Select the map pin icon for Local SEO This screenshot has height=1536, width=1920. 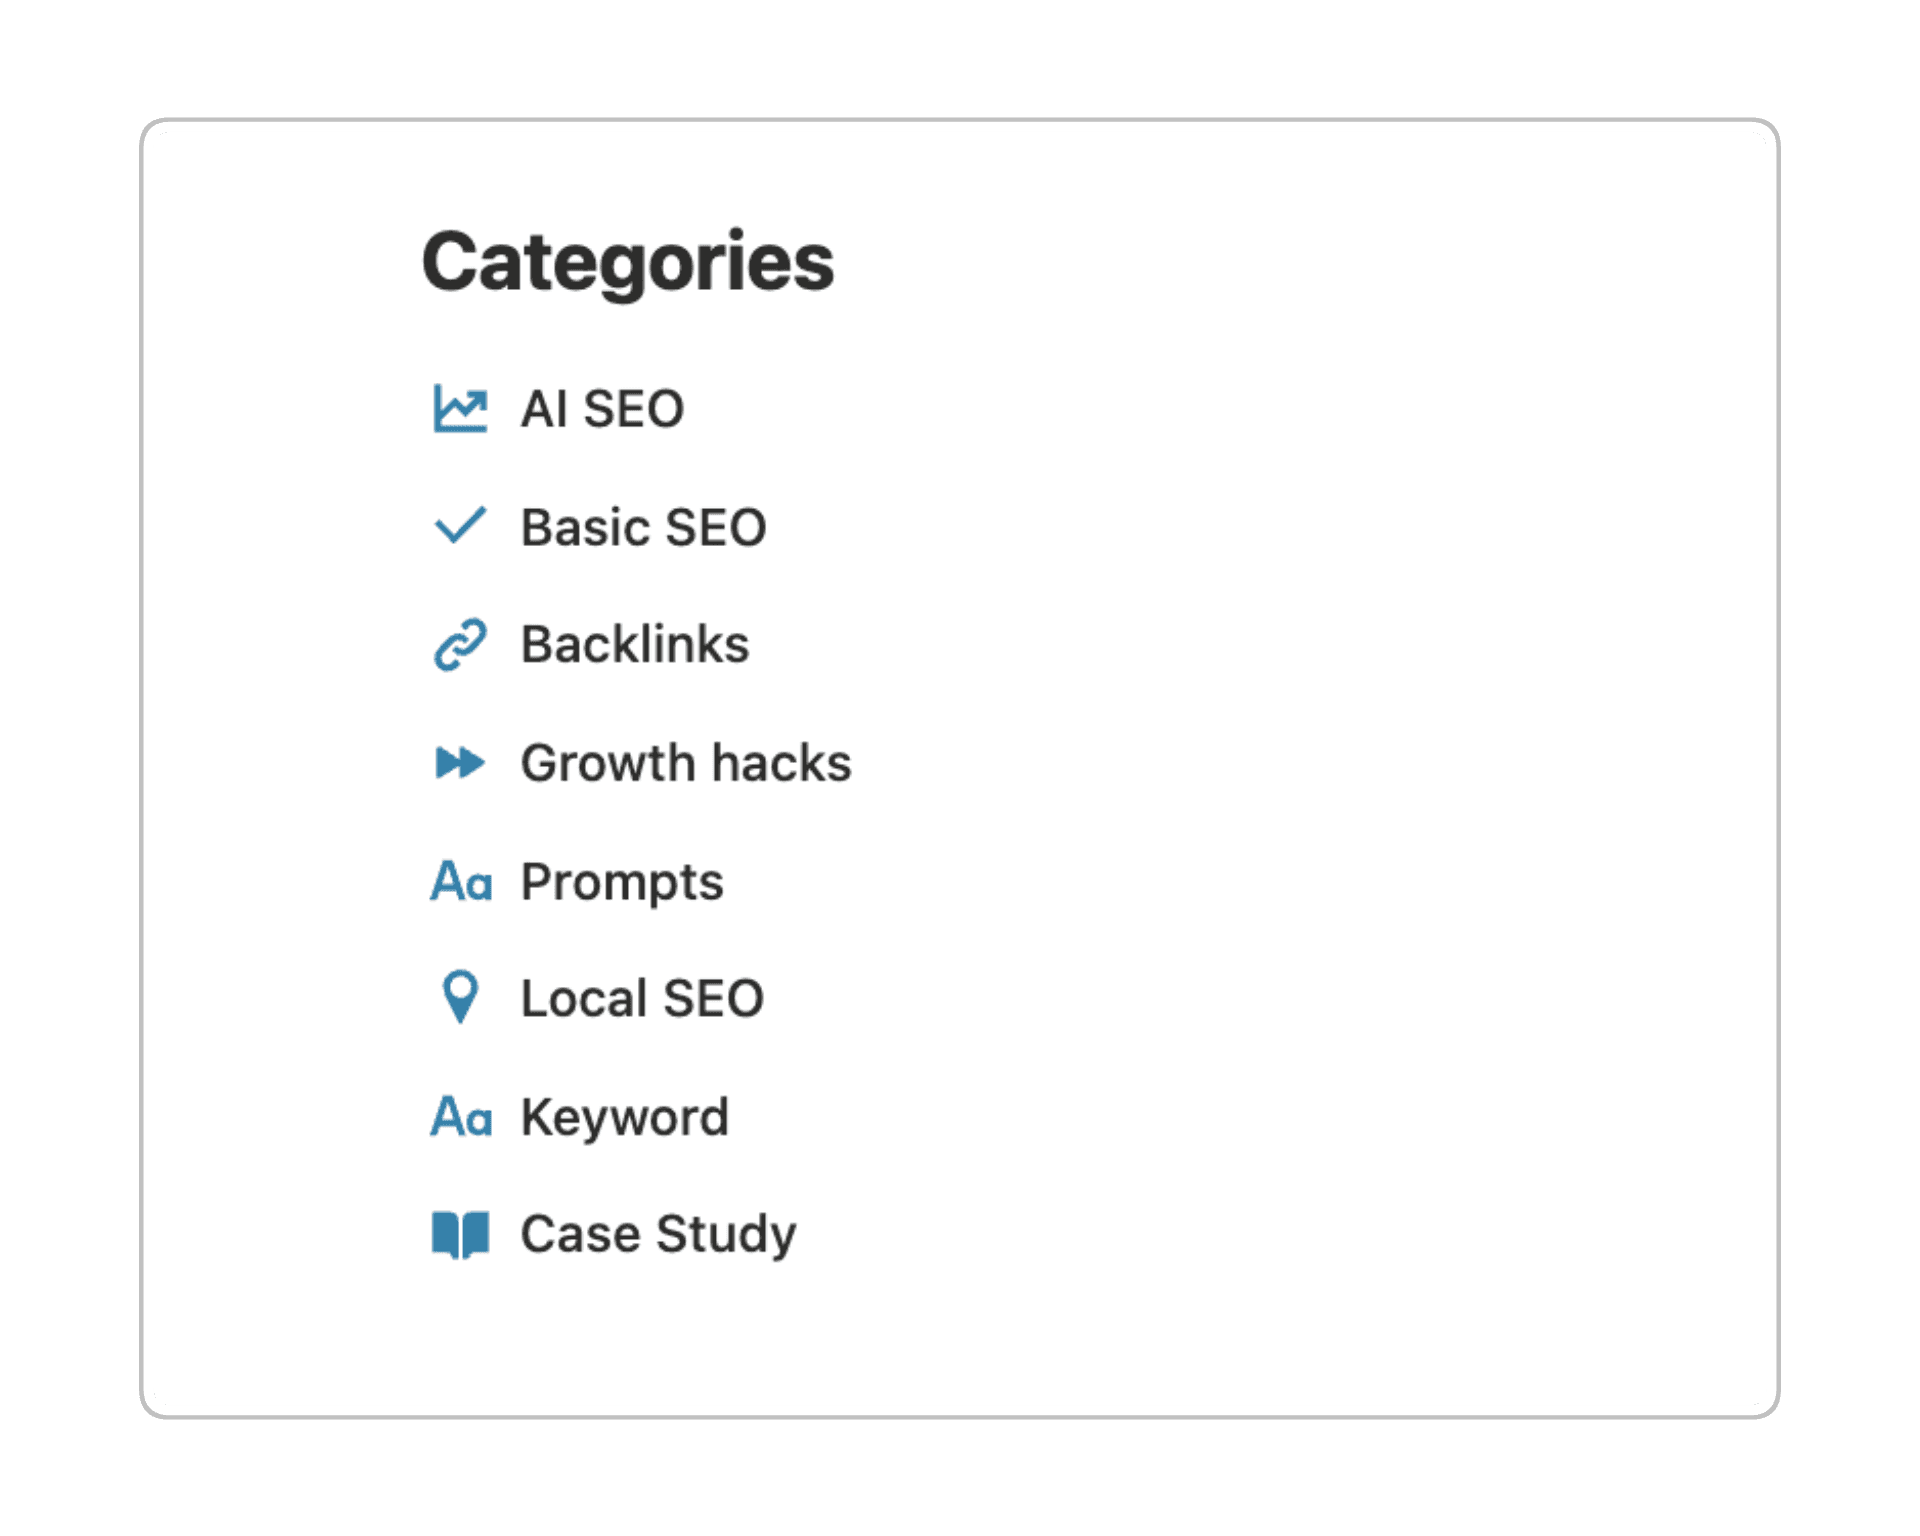(x=460, y=997)
